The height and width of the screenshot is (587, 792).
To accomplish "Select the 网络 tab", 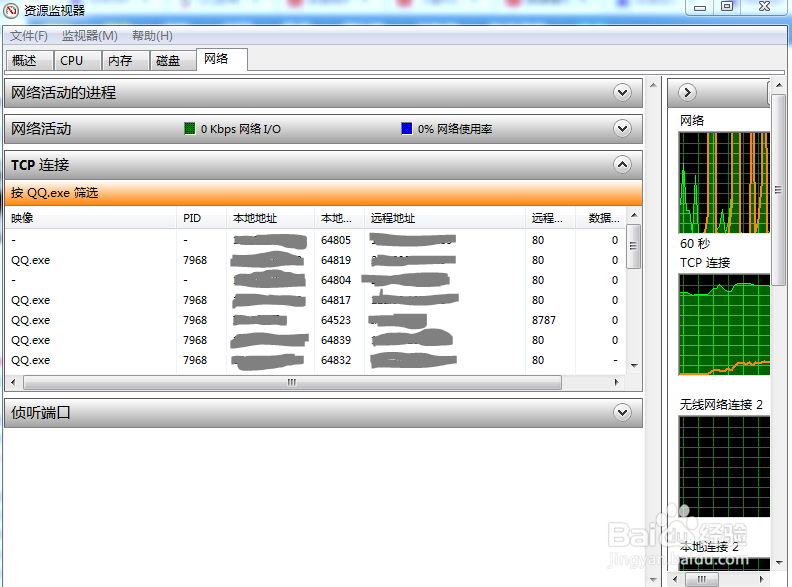I will [222, 60].
